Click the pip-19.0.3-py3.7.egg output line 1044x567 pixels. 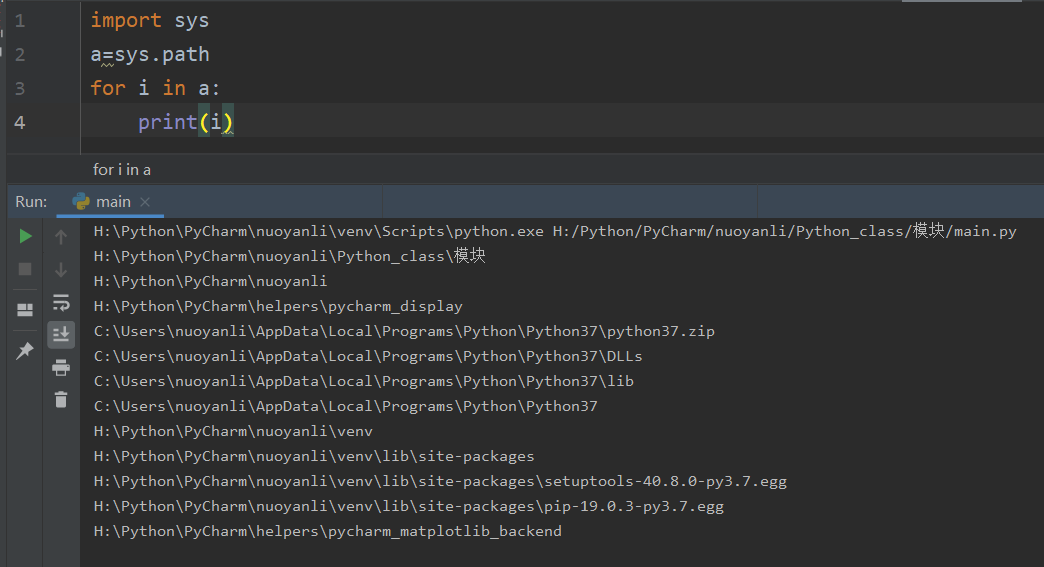pyautogui.click(x=409, y=506)
